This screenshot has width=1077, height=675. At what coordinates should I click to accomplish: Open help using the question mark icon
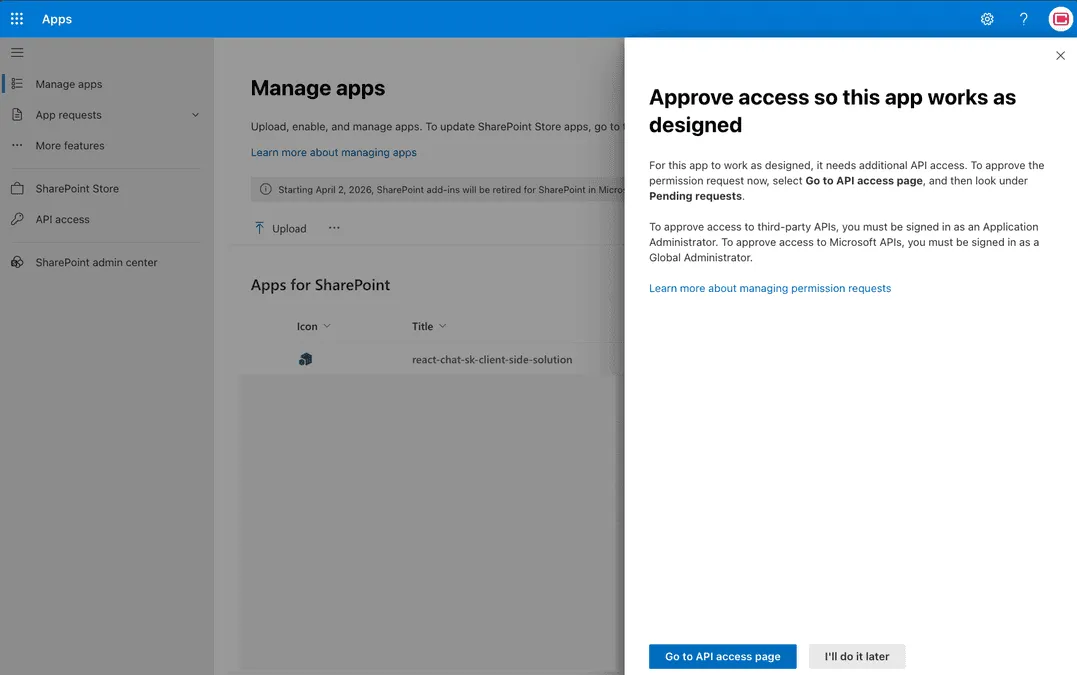(x=1022, y=18)
